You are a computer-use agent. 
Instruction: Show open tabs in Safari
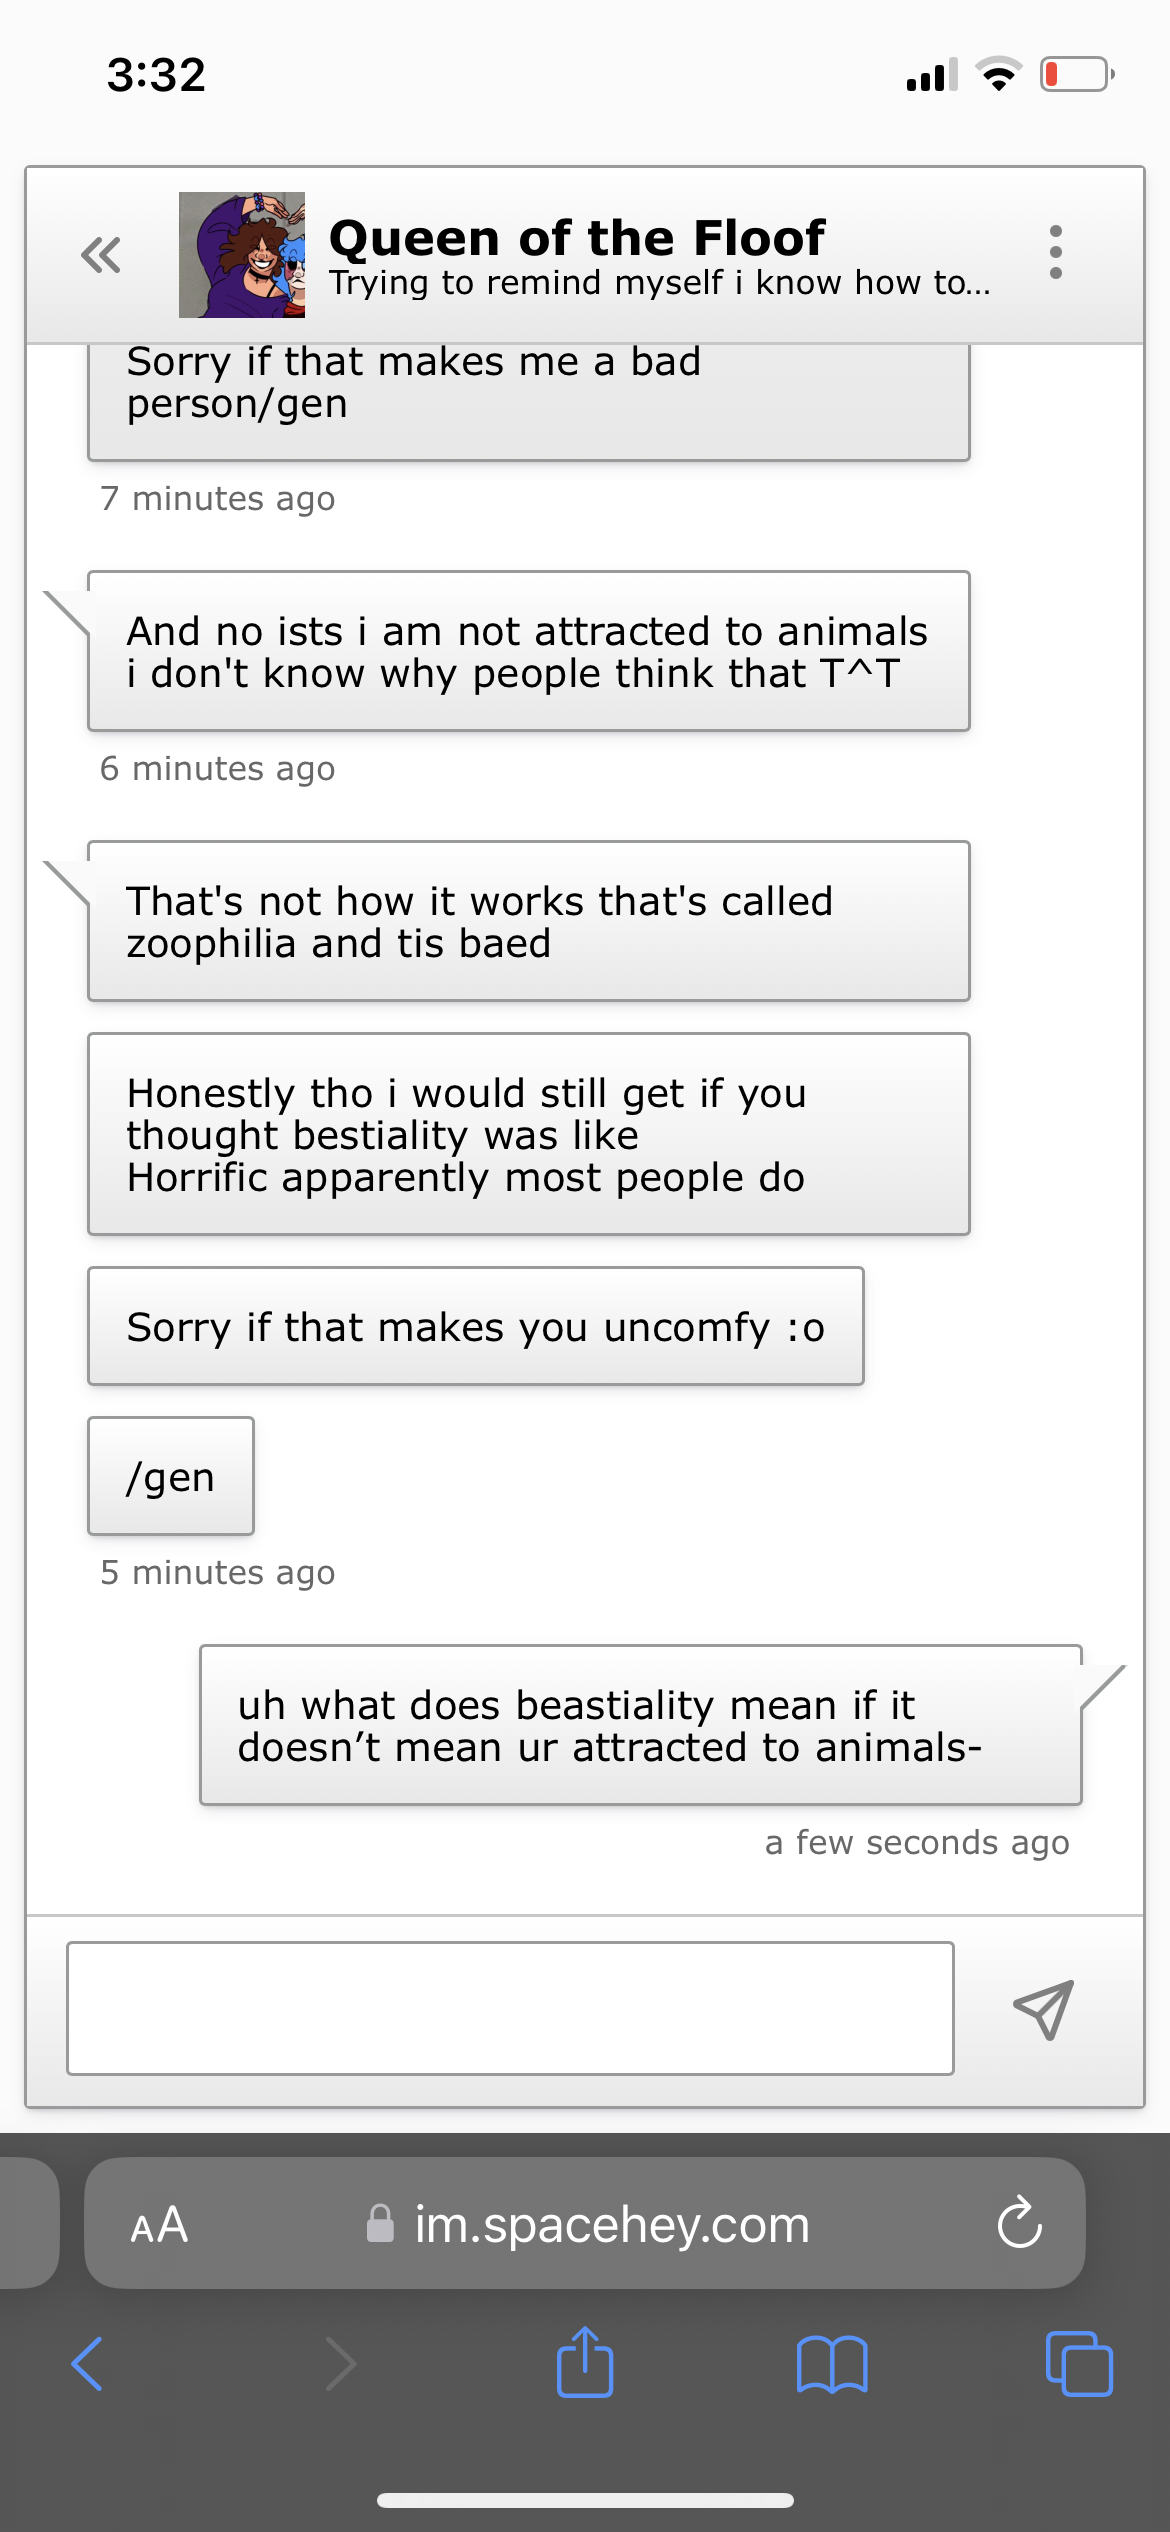tap(1078, 2364)
